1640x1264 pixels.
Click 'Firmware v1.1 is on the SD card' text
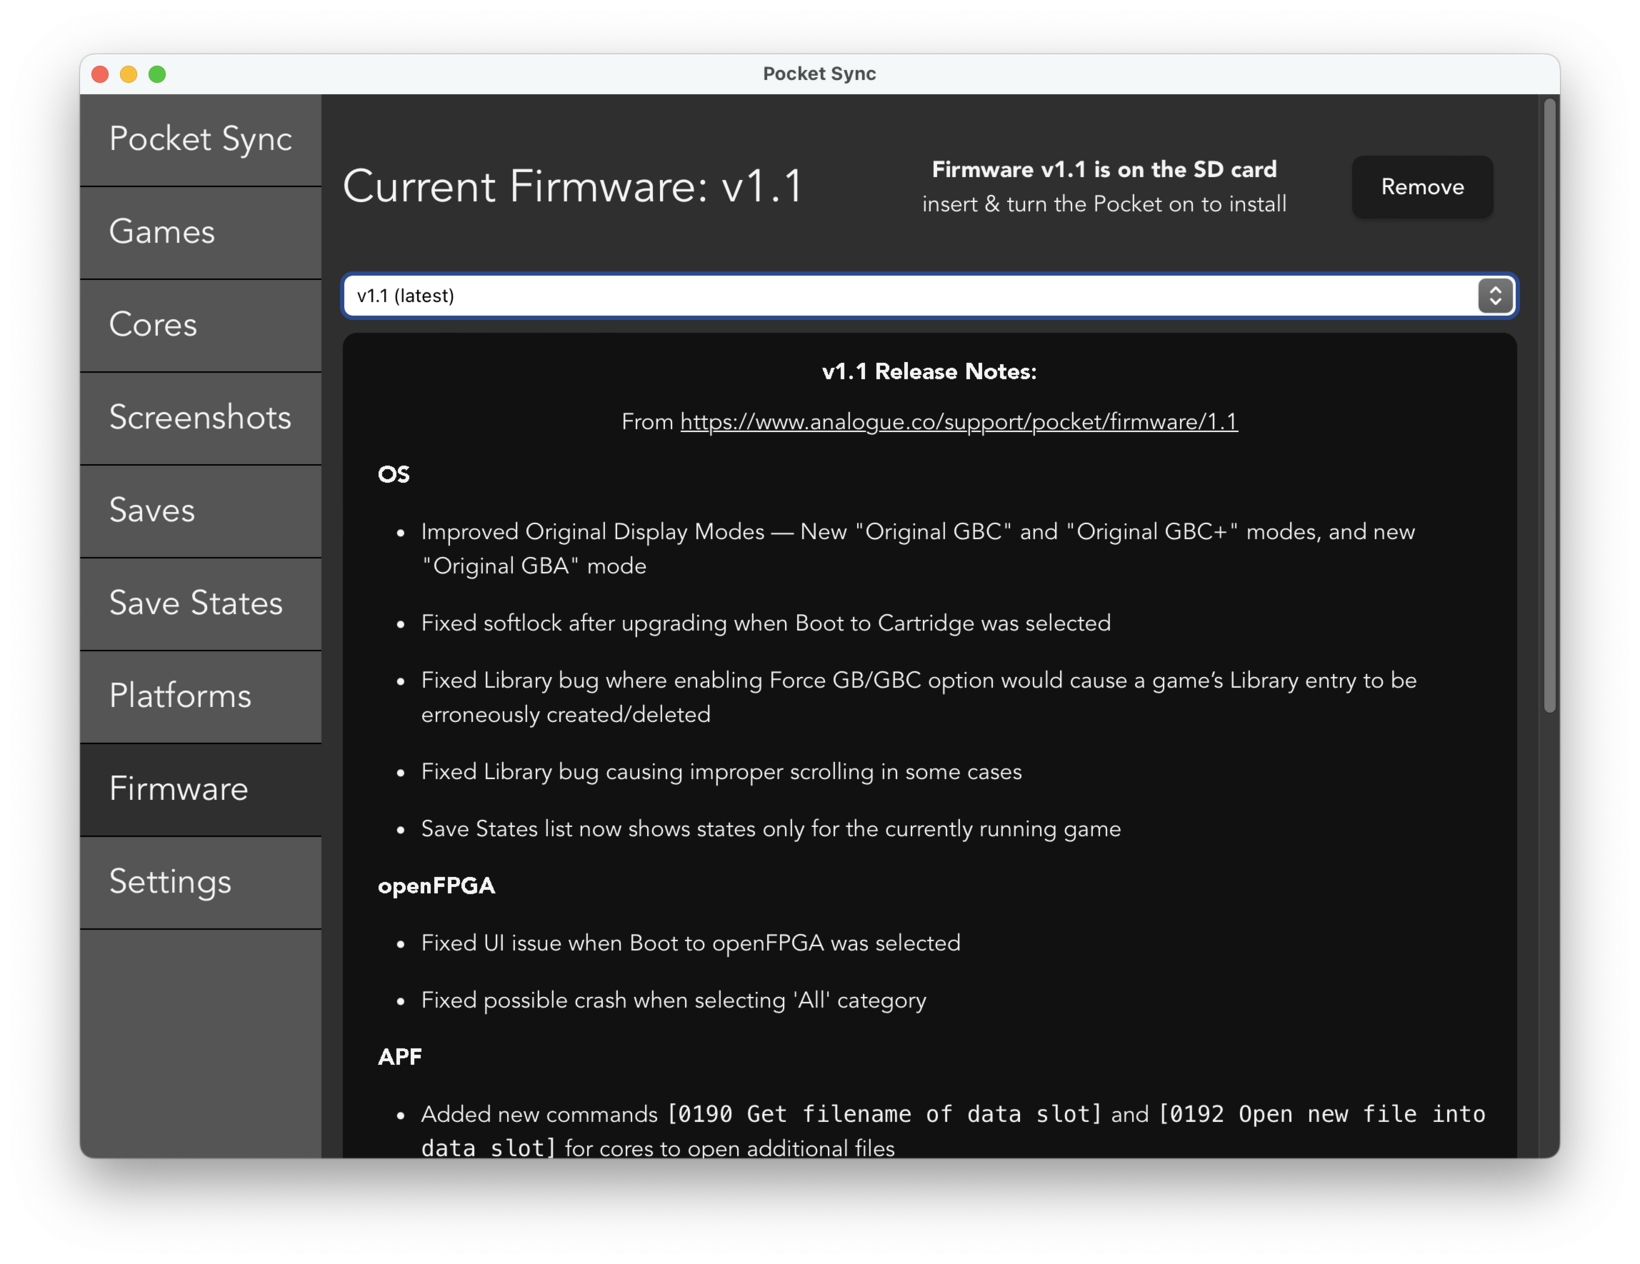click(x=1104, y=170)
